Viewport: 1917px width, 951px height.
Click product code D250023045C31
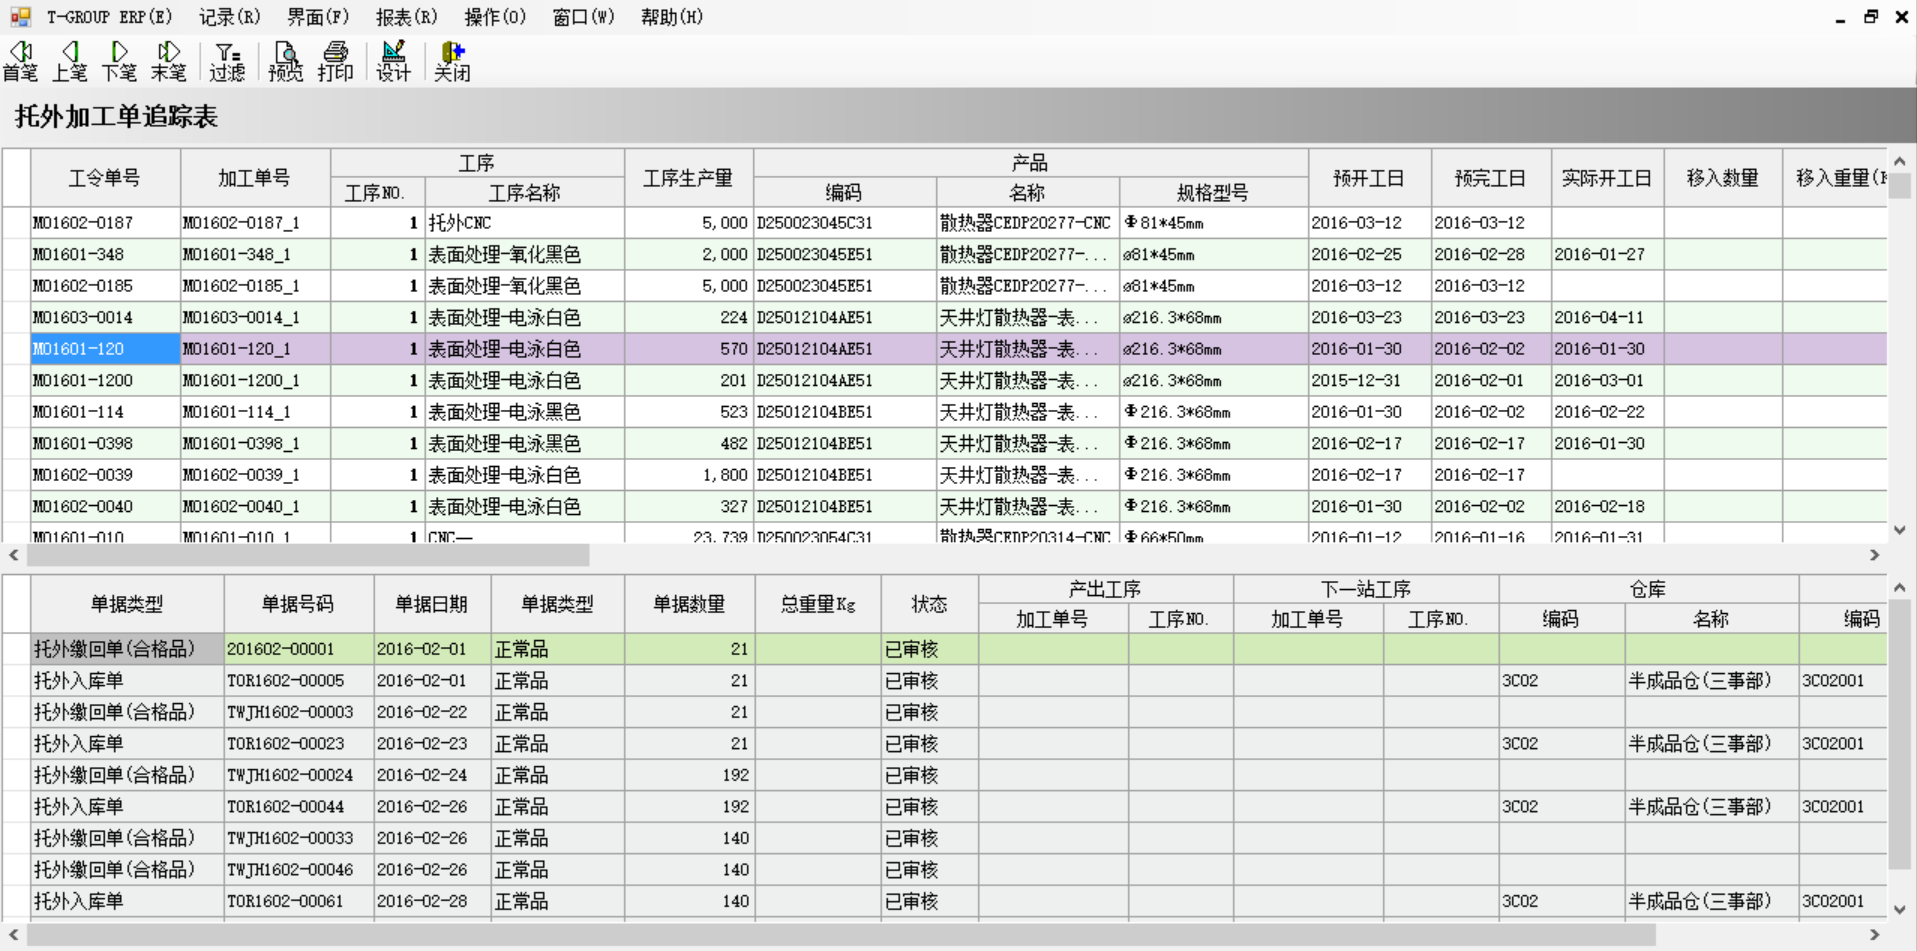pos(845,223)
